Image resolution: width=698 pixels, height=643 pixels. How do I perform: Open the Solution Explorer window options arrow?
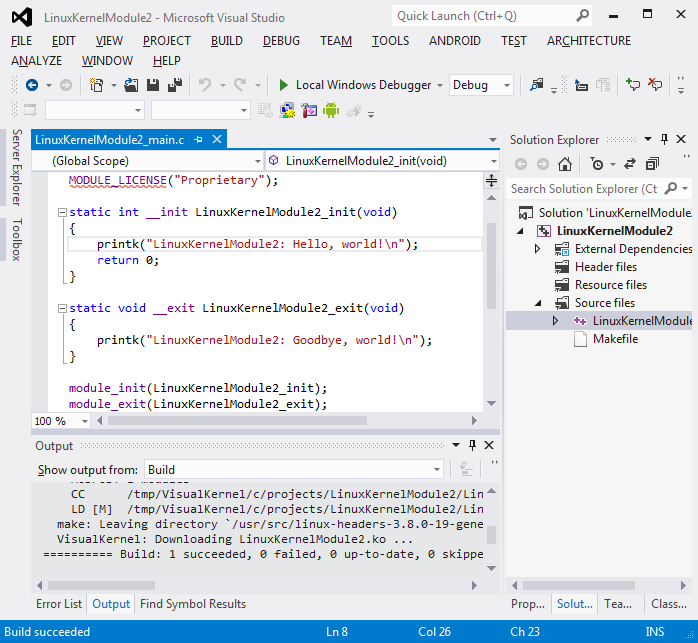(648, 139)
